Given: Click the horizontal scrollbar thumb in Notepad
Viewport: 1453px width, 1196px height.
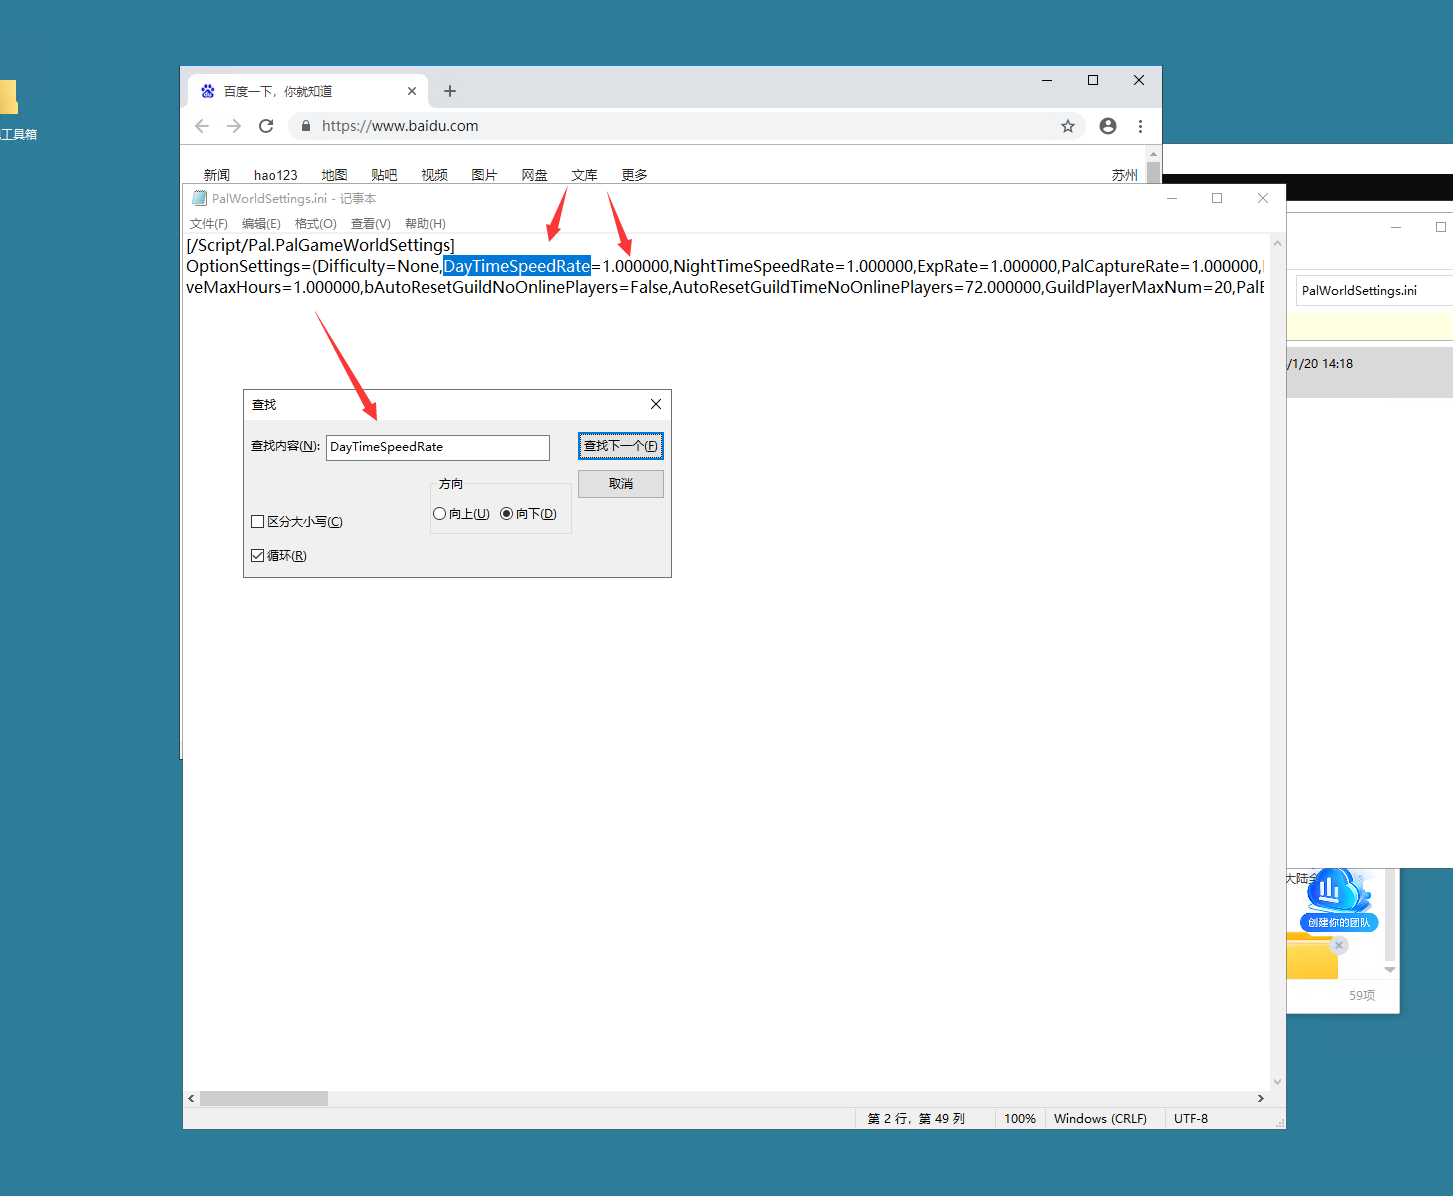Looking at the screenshot, I should point(264,1098).
